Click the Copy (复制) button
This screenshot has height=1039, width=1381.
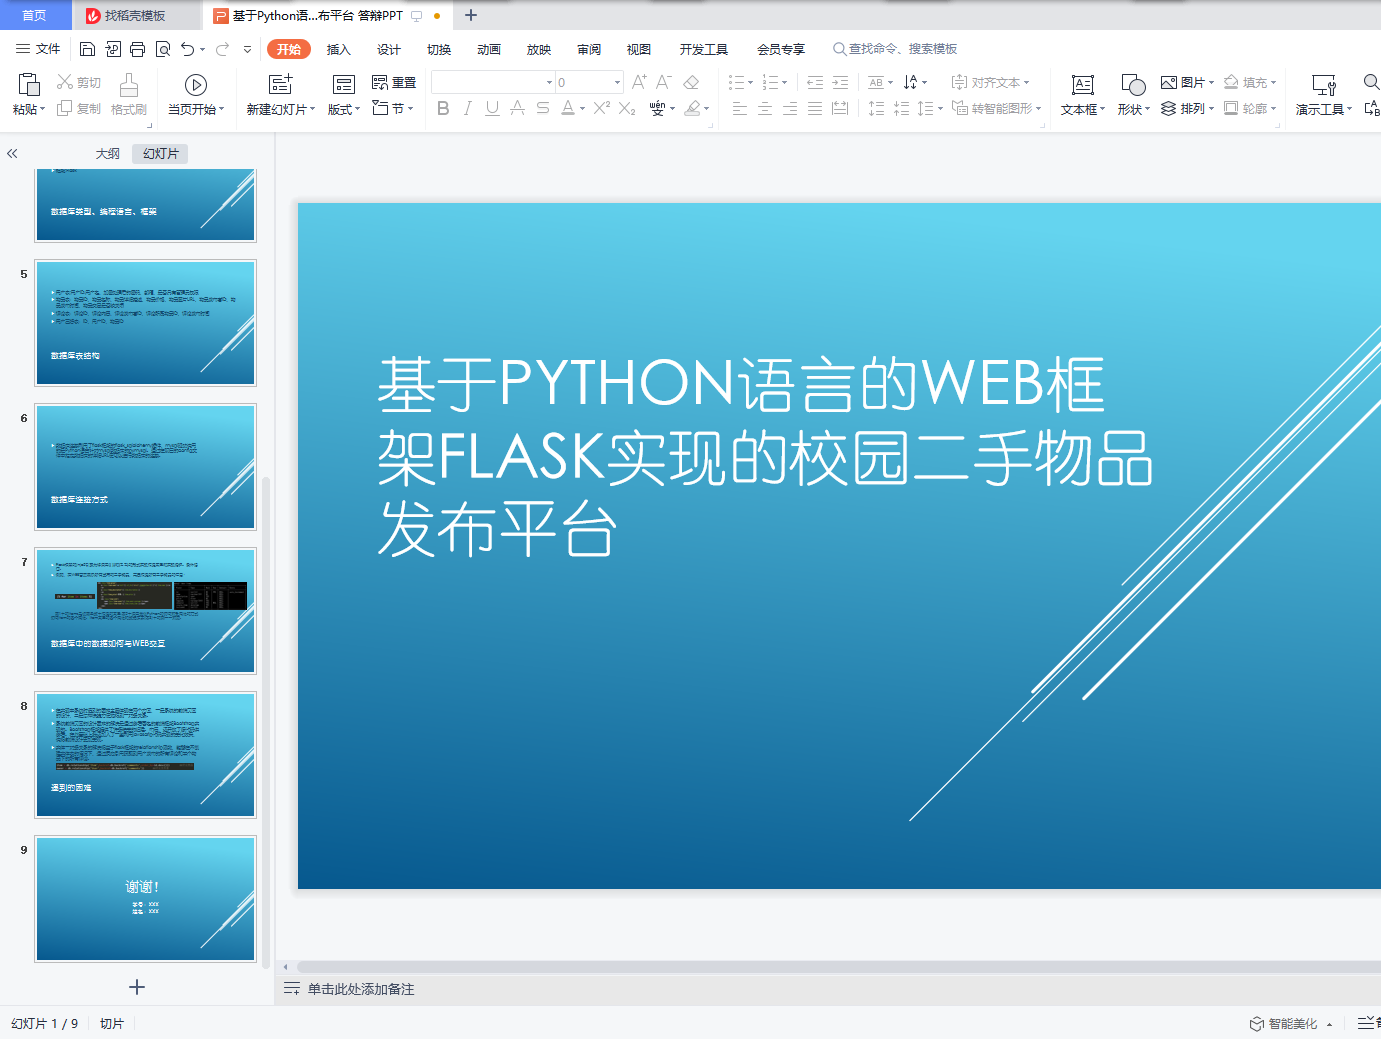pyautogui.click(x=79, y=109)
